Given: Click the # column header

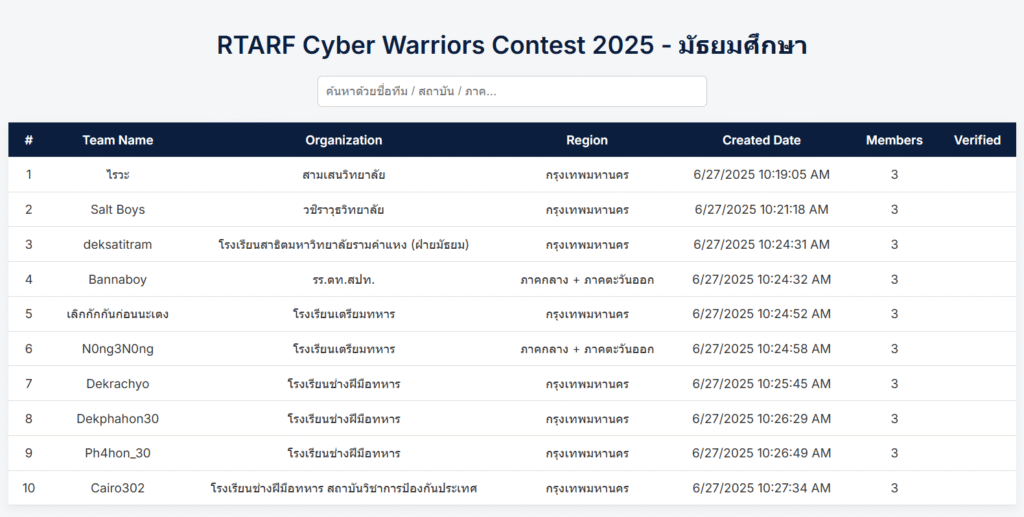Looking at the screenshot, I should [29, 140].
